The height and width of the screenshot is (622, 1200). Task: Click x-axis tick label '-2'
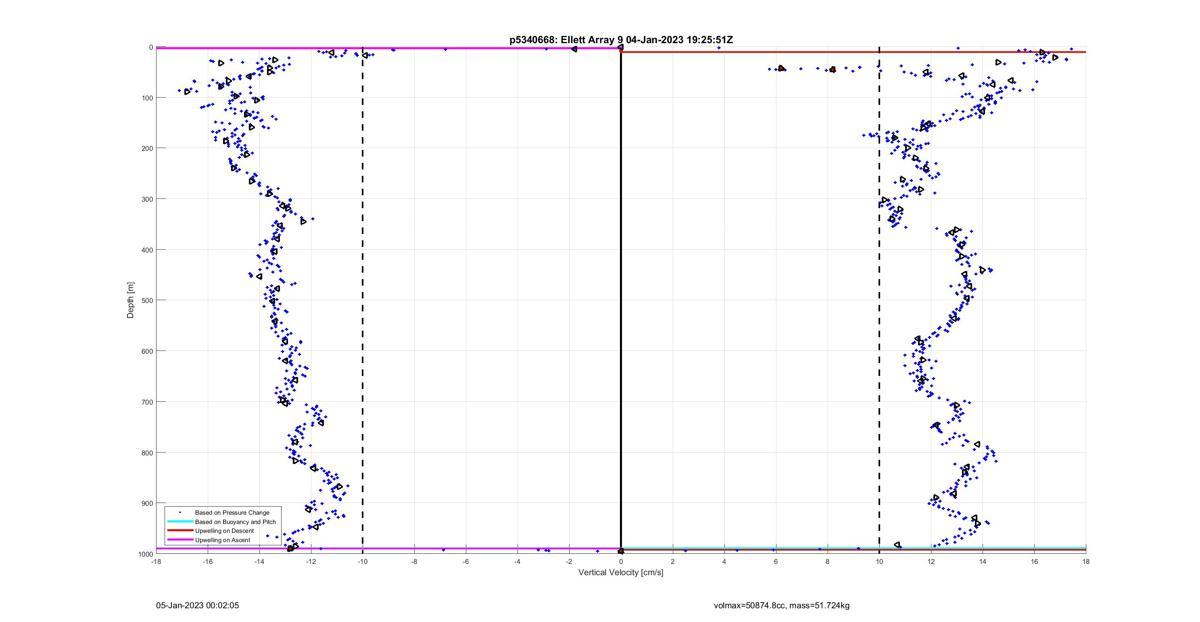coord(569,561)
